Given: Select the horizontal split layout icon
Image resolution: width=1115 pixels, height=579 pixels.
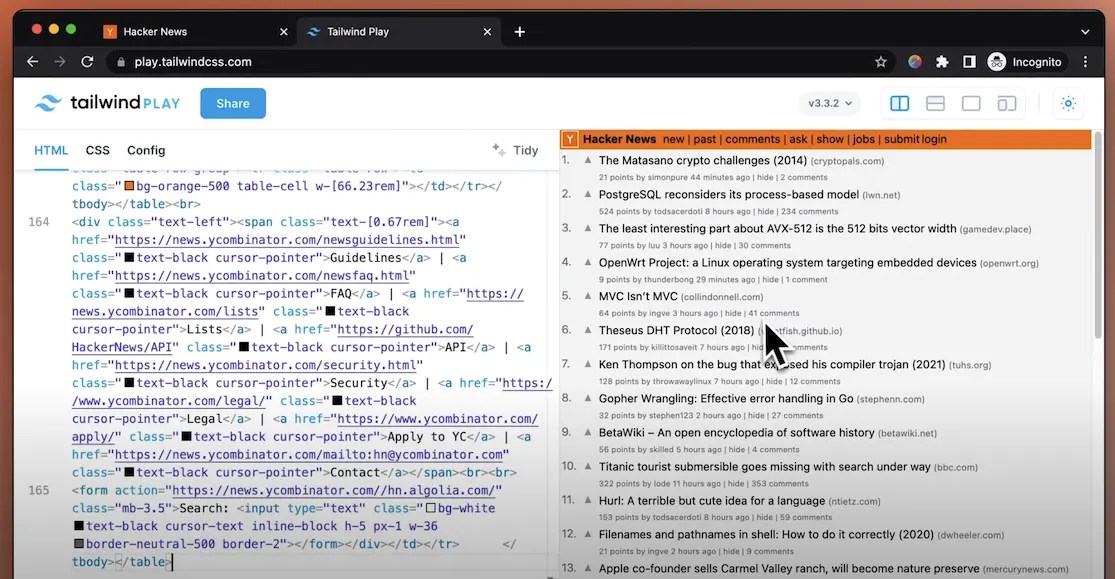Looking at the screenshot, I should point(935,104).
